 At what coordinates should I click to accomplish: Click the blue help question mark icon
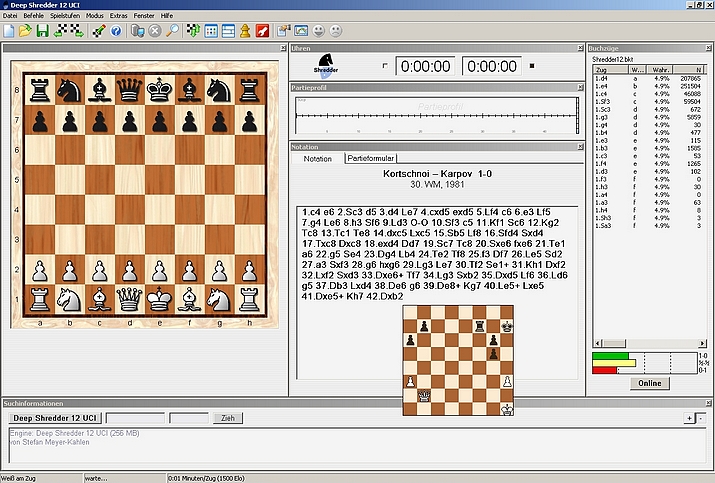coord(116,31)
